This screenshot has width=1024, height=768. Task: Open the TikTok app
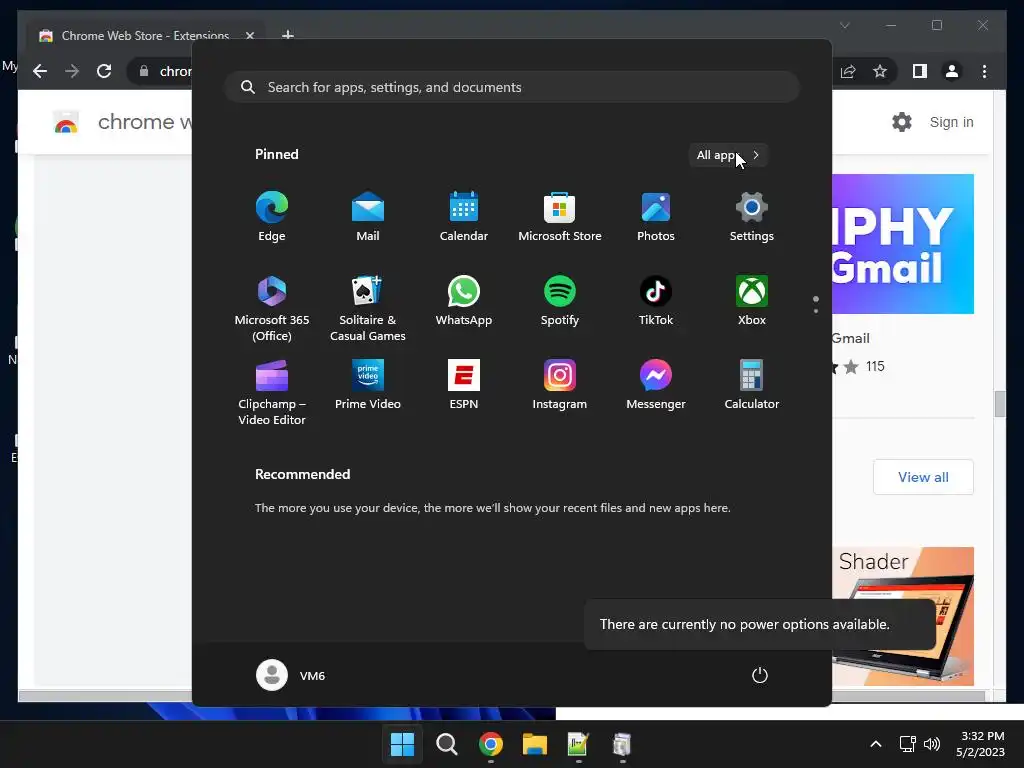pos(656,300)
